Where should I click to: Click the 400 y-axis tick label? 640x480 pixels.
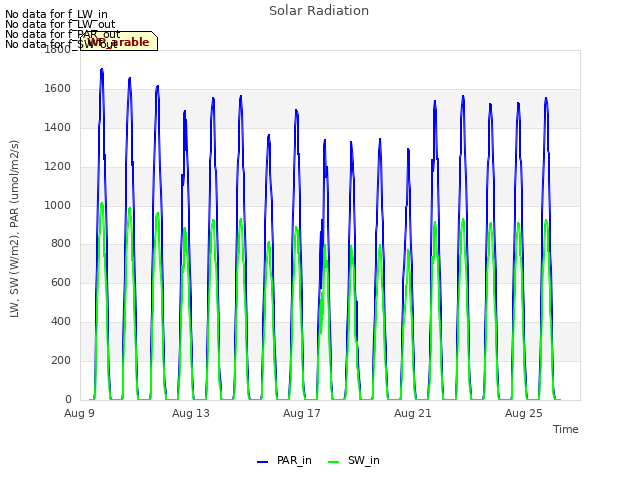click(x=61, y=322)
